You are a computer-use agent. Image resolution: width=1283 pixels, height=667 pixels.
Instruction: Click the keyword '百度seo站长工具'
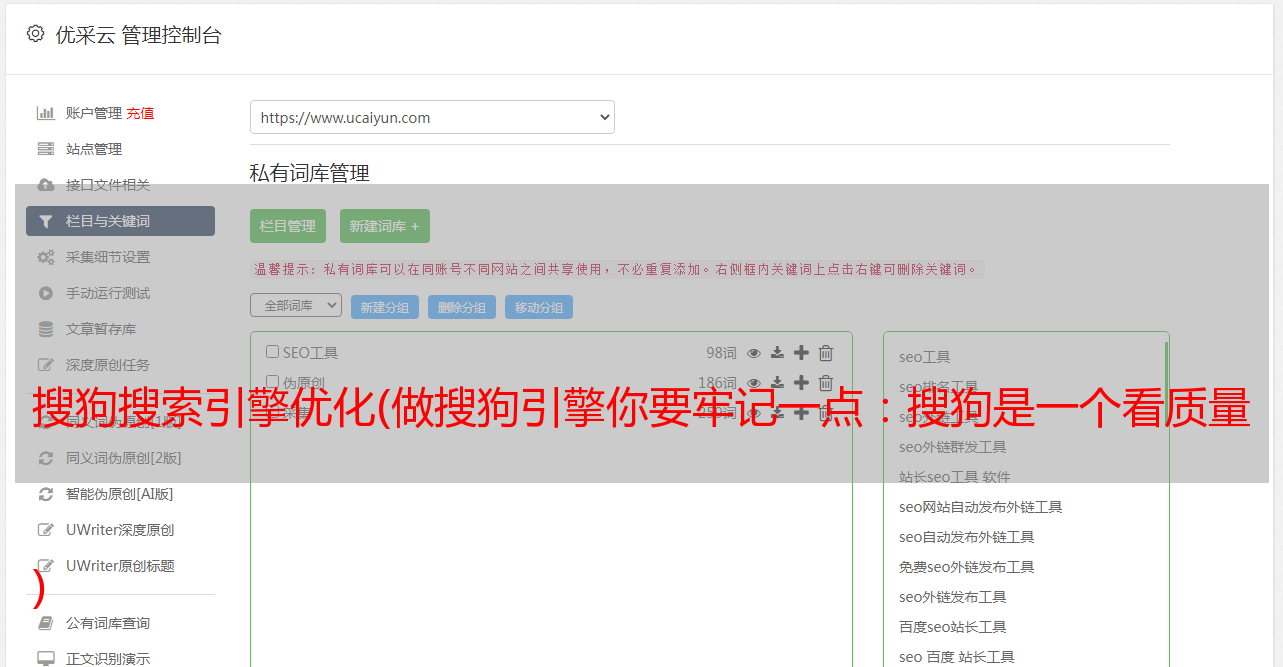pos(953,627)
